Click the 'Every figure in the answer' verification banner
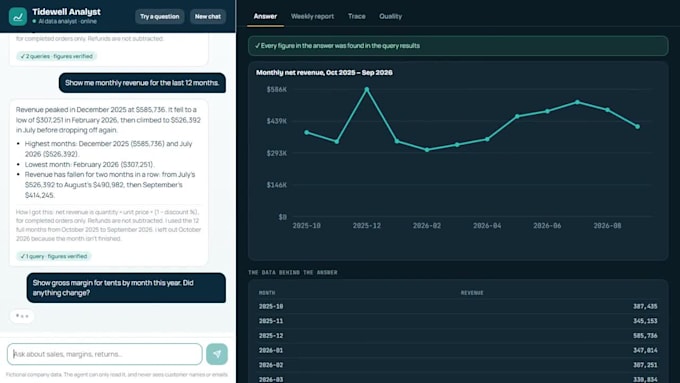The width and height of the screenshot is (680, 383). [458, 46]
